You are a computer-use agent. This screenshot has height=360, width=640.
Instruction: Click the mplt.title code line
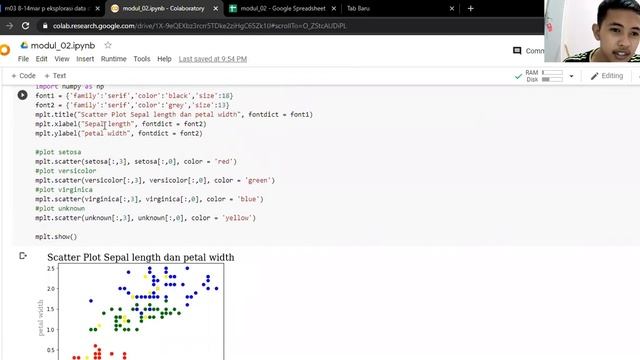click(174, 115)
